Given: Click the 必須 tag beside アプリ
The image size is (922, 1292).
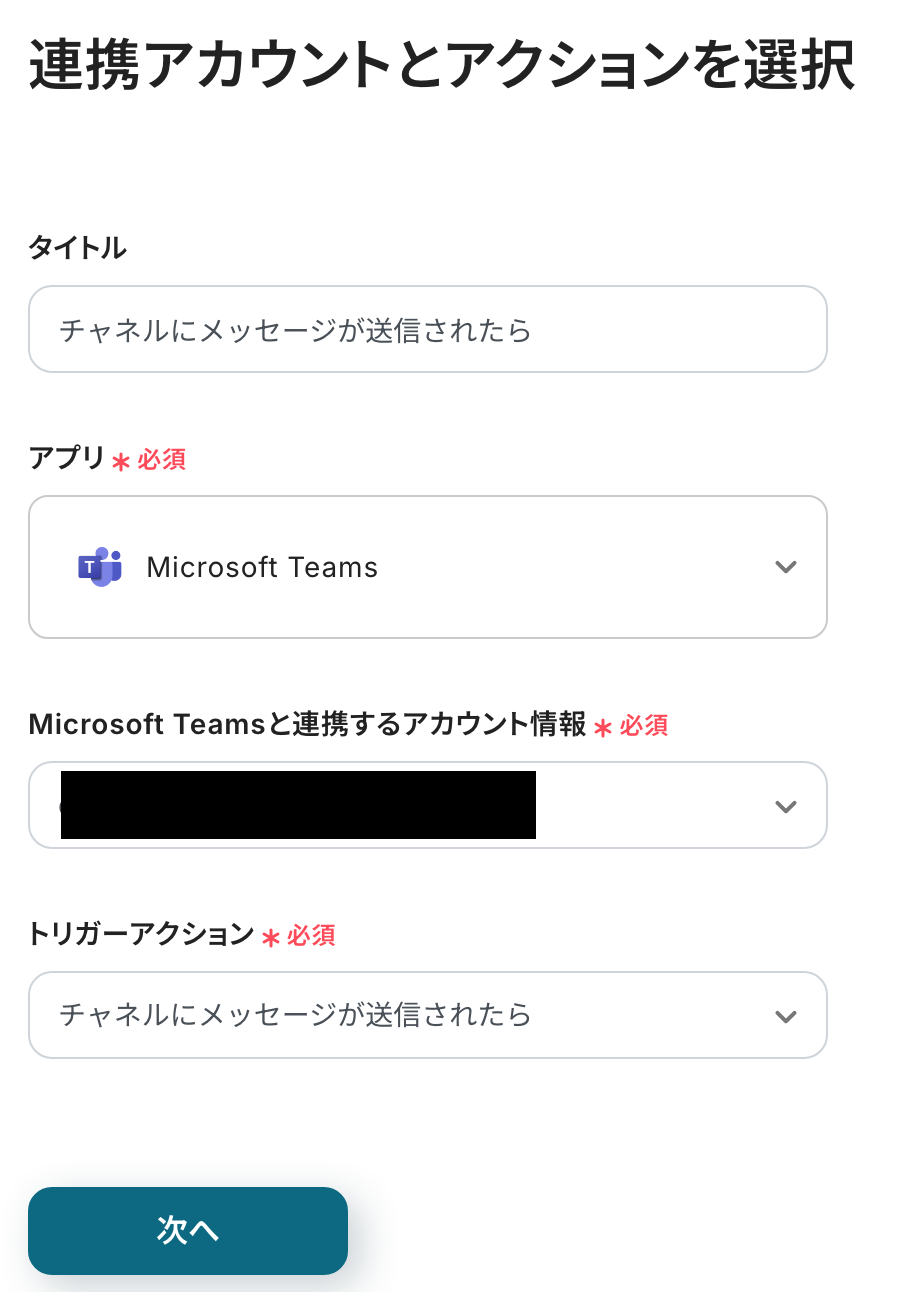Looking at the screenshot, I should 162,460.
